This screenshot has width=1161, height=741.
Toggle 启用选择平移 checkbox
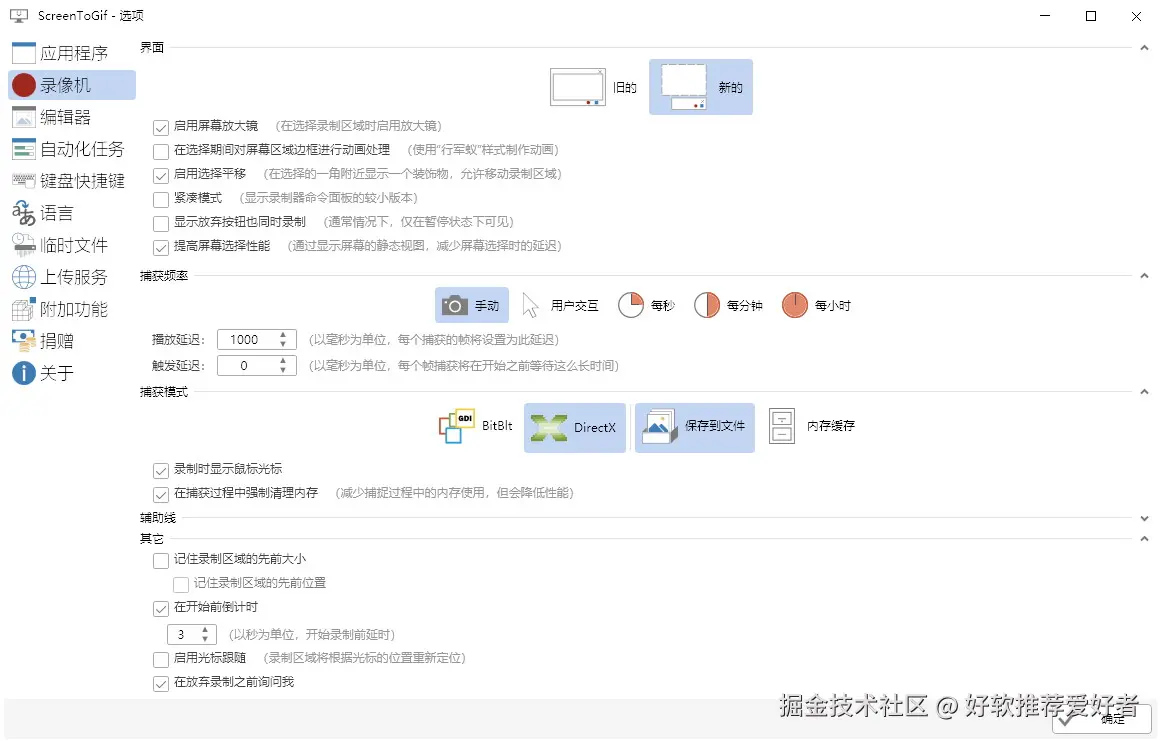(161, 175)
